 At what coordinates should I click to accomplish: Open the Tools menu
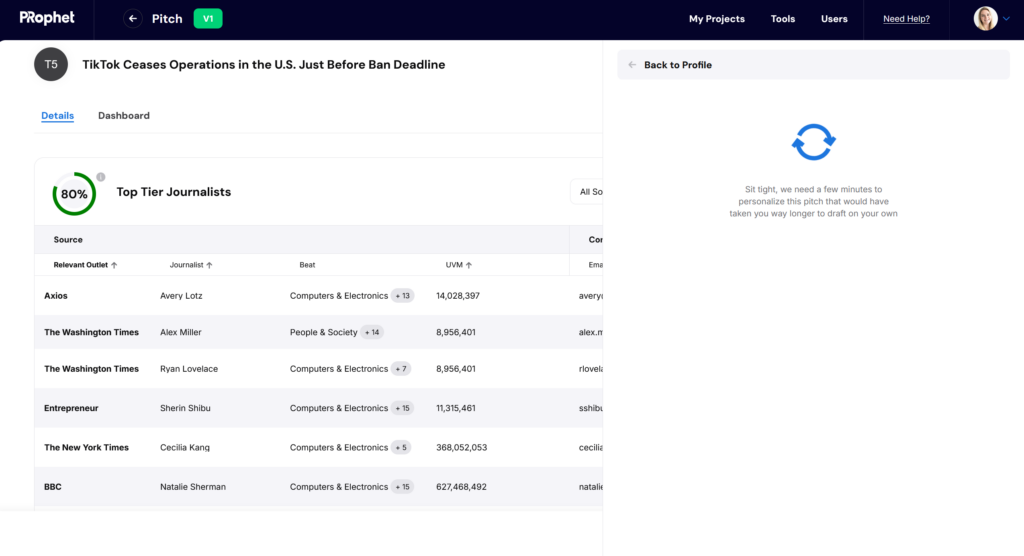[782, 19]
